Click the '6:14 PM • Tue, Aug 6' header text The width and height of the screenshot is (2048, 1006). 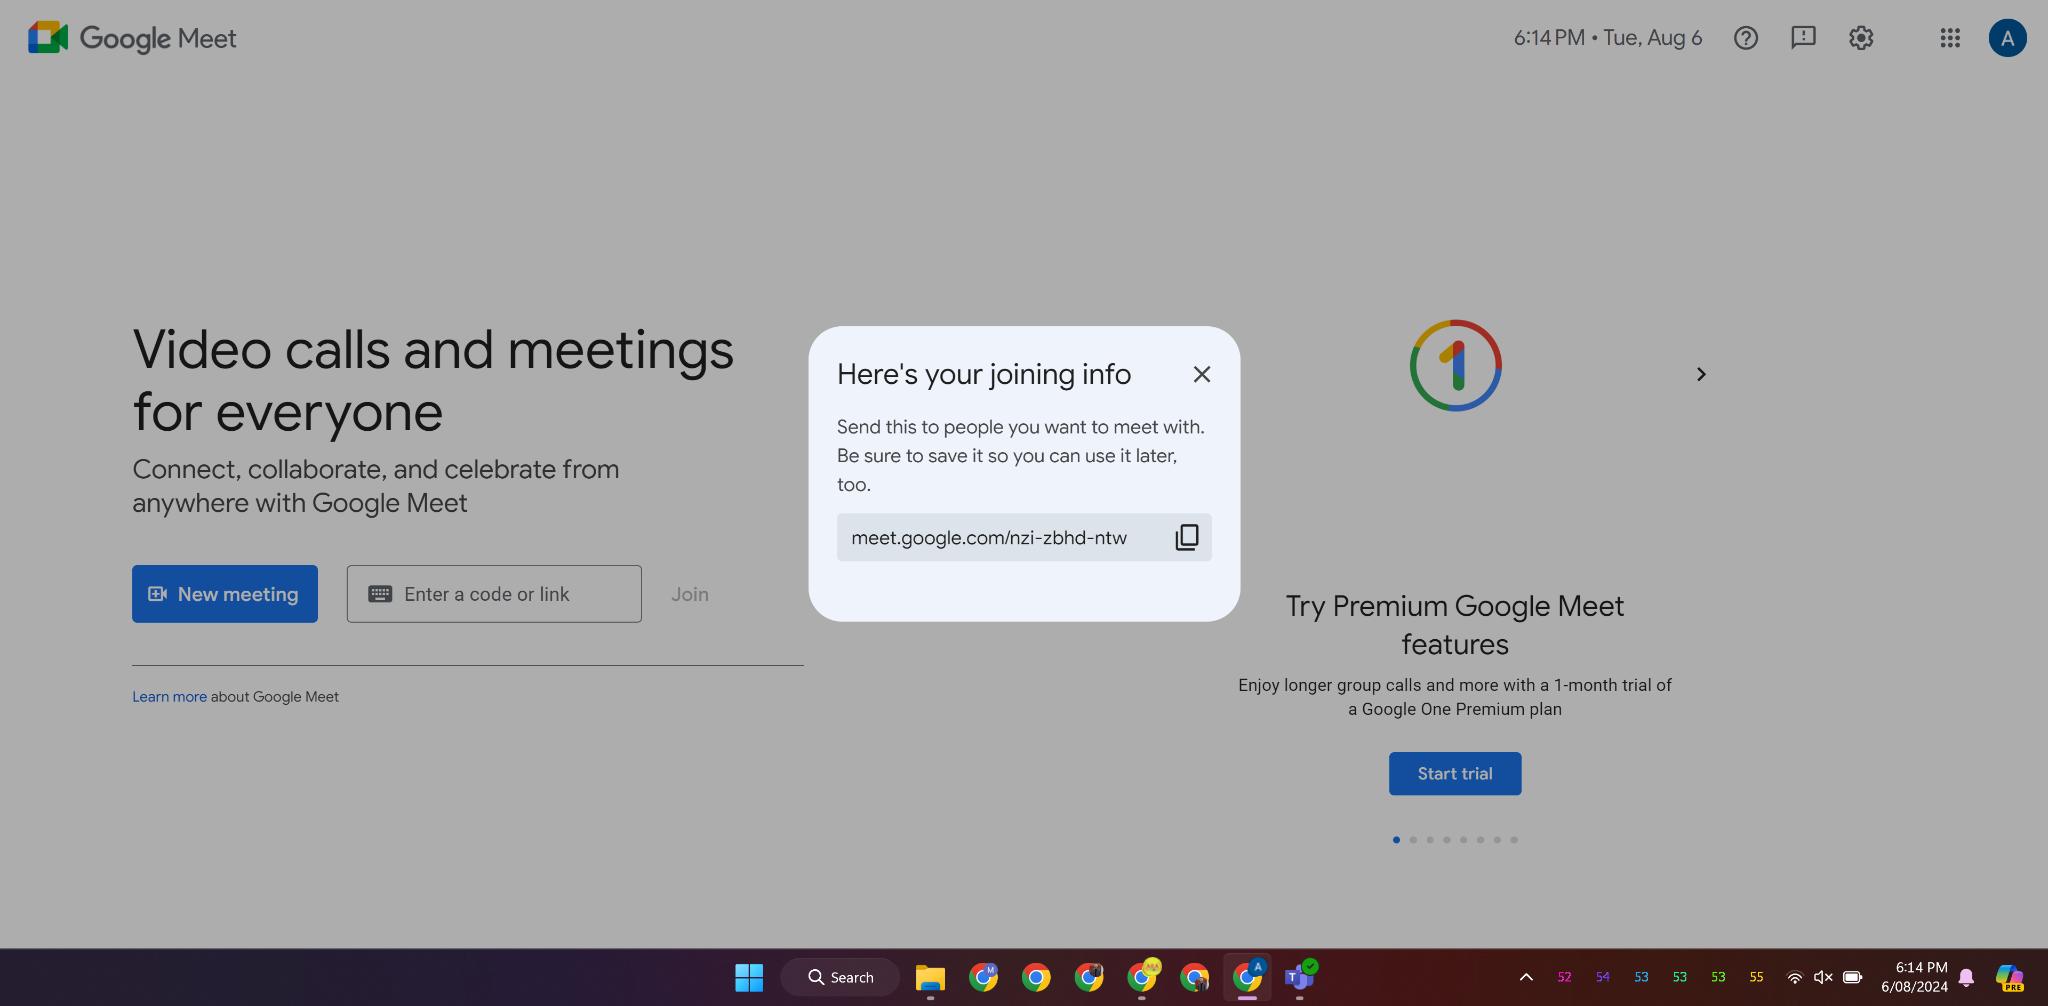(1607, 38)
